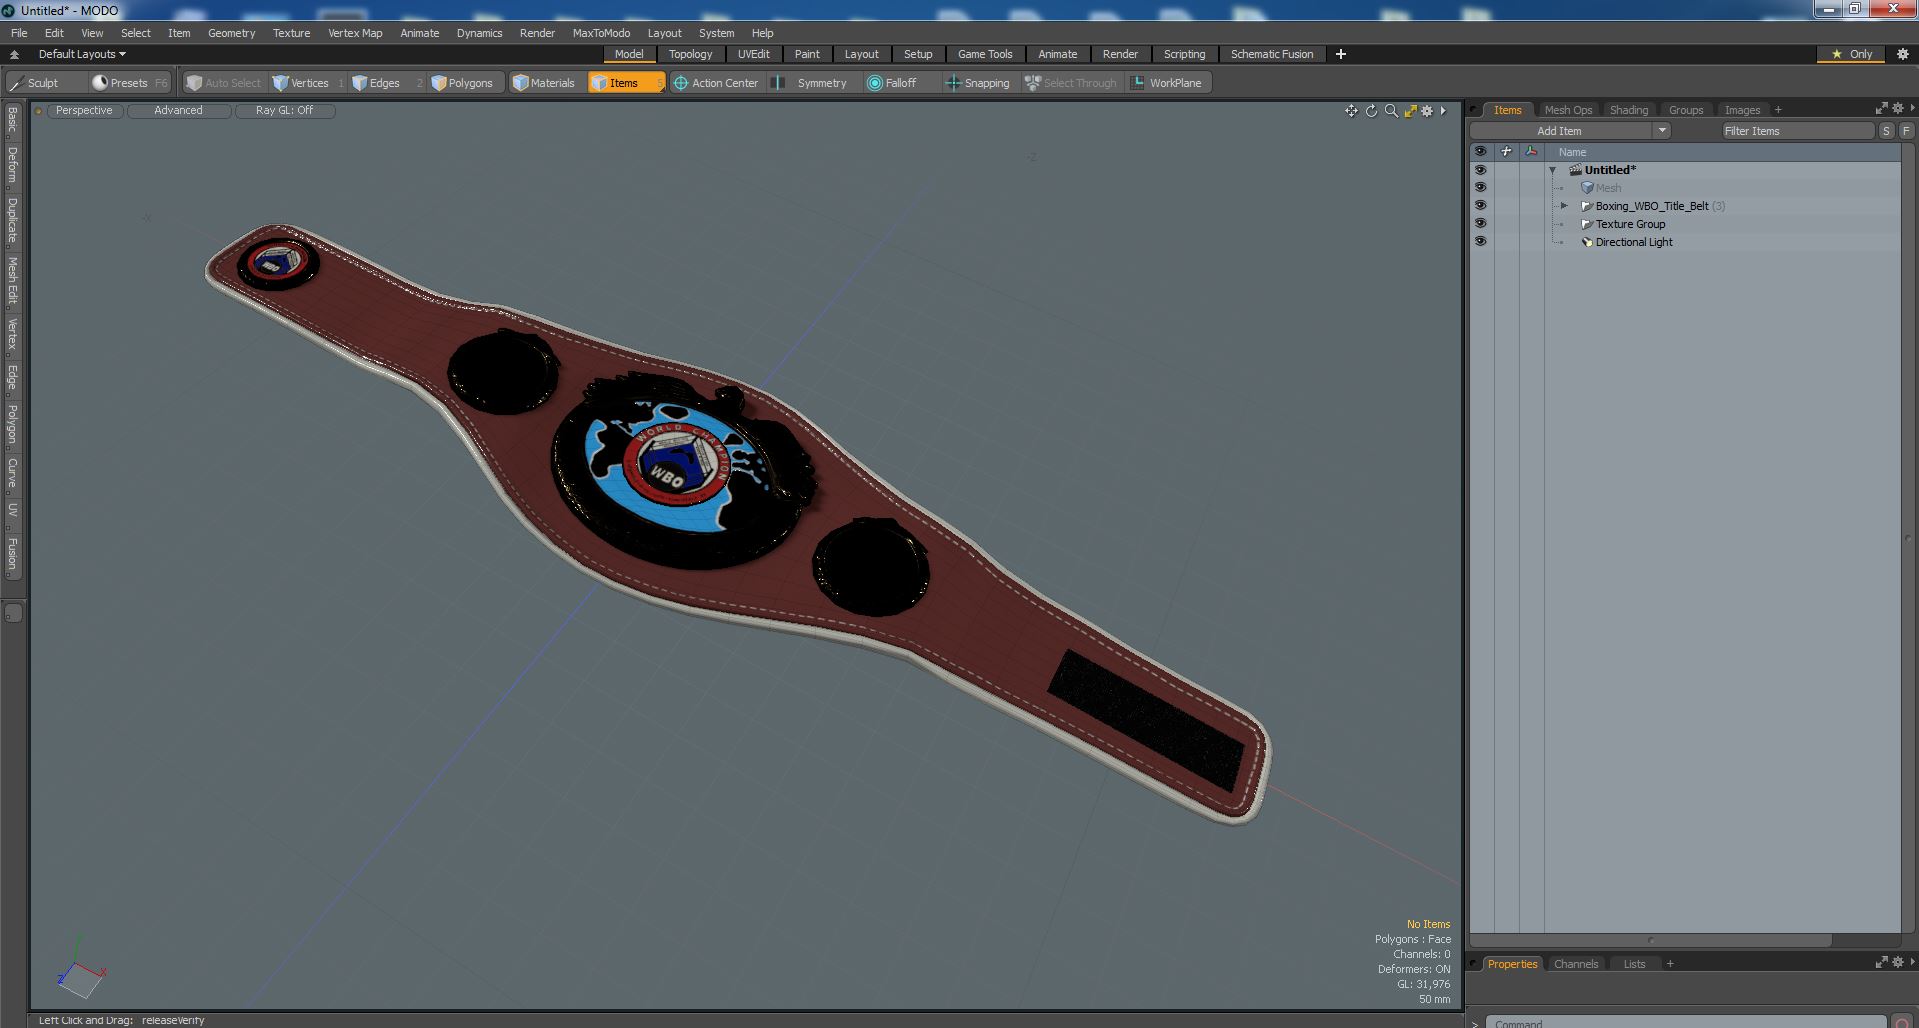Screen dimensions: 1919x1028
Task: Switch to the Channels tab
Action: [x=1575, y=964]
